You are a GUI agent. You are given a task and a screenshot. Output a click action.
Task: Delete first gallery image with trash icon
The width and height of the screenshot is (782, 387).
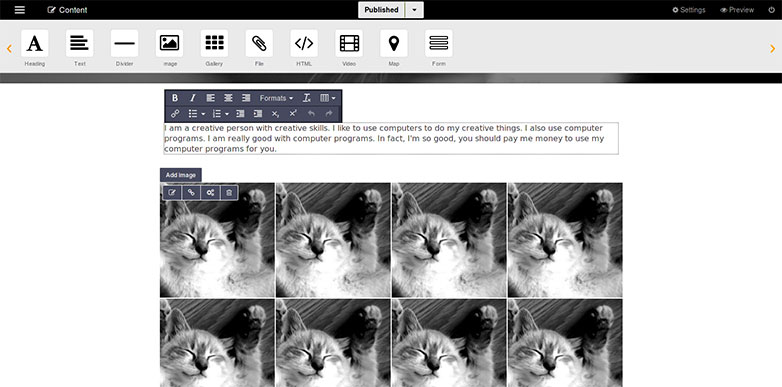click(x=229, y=193)
